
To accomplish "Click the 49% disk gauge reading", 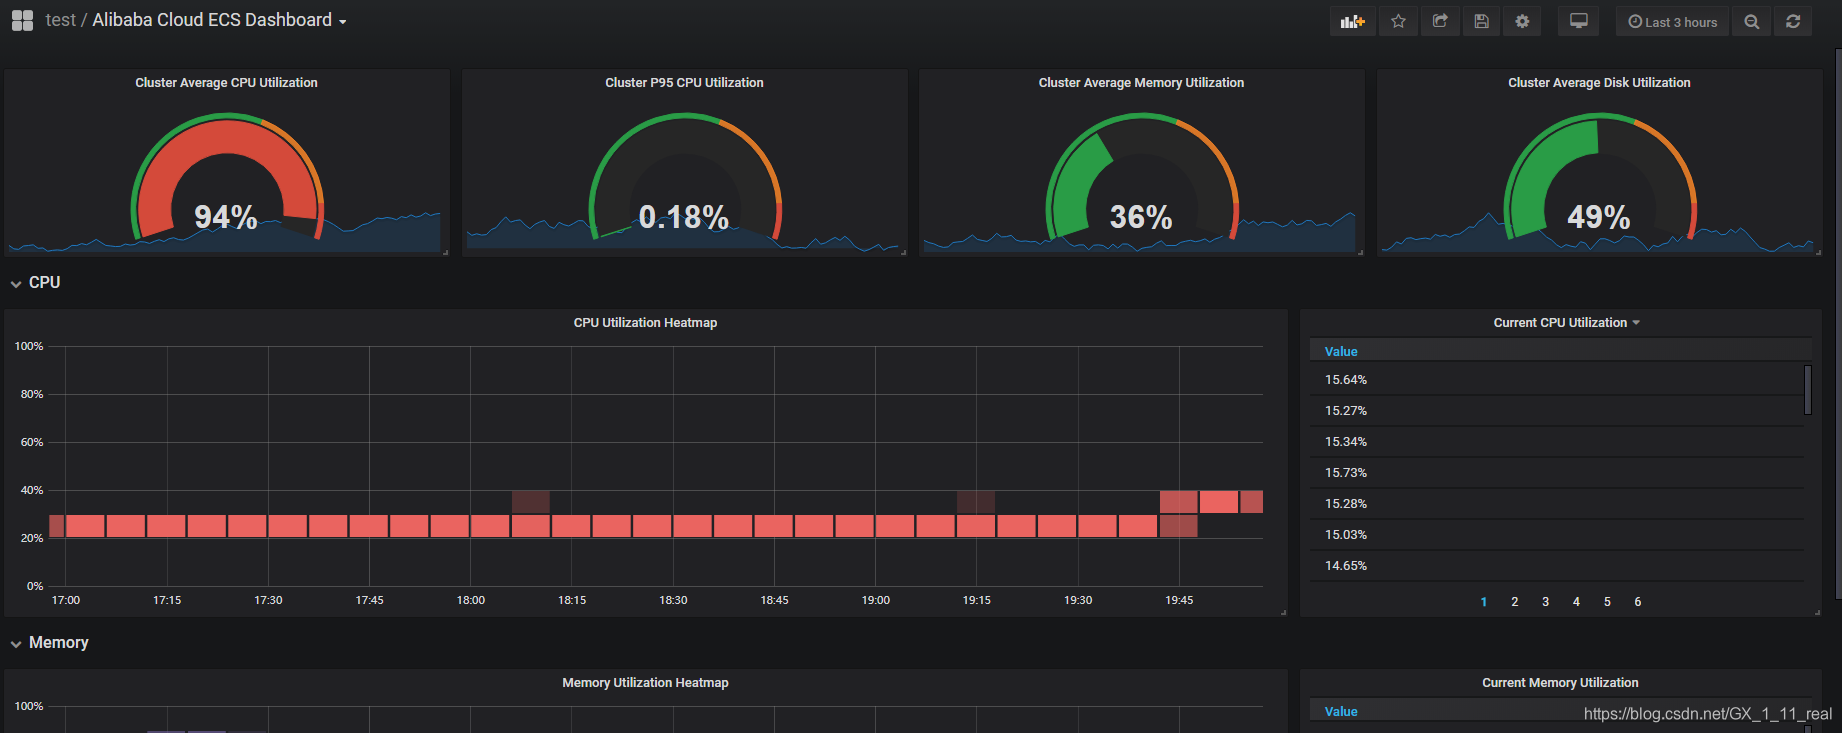I will (1599, 217).
